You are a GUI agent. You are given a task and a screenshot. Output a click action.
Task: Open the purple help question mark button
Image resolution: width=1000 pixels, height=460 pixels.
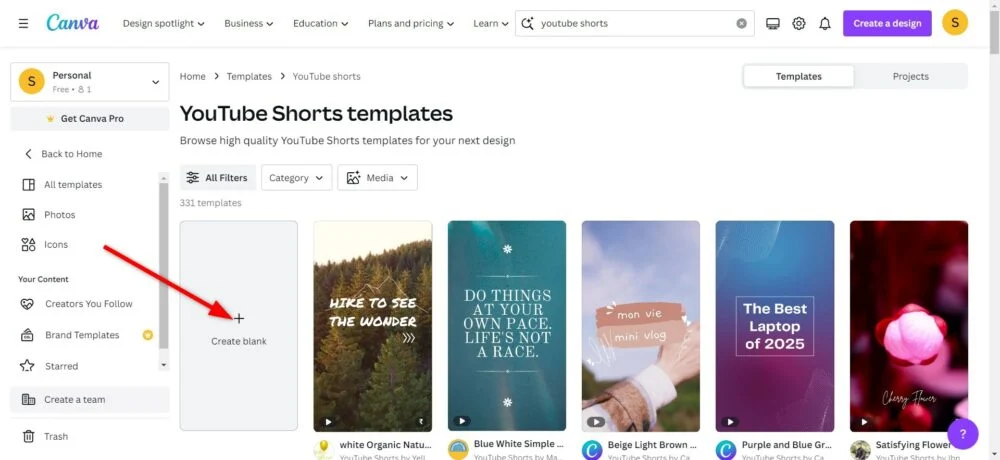pos(962,433)
